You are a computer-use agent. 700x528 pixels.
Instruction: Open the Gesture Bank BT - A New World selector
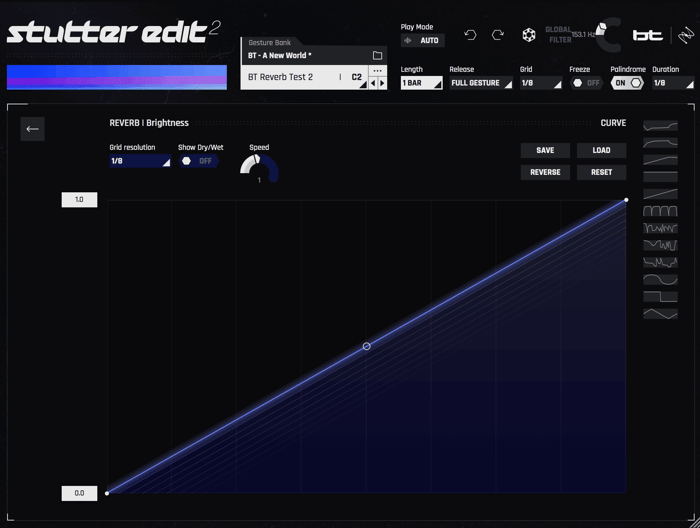(x=313, y=55)
